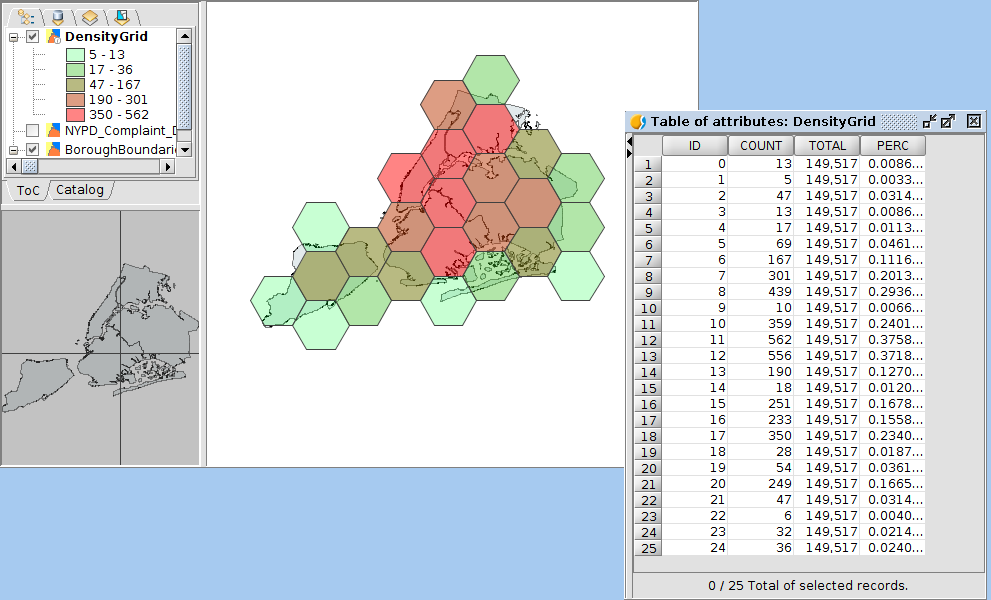Collapse the BoroughBoundaries tree node

[x=15, y=150]
